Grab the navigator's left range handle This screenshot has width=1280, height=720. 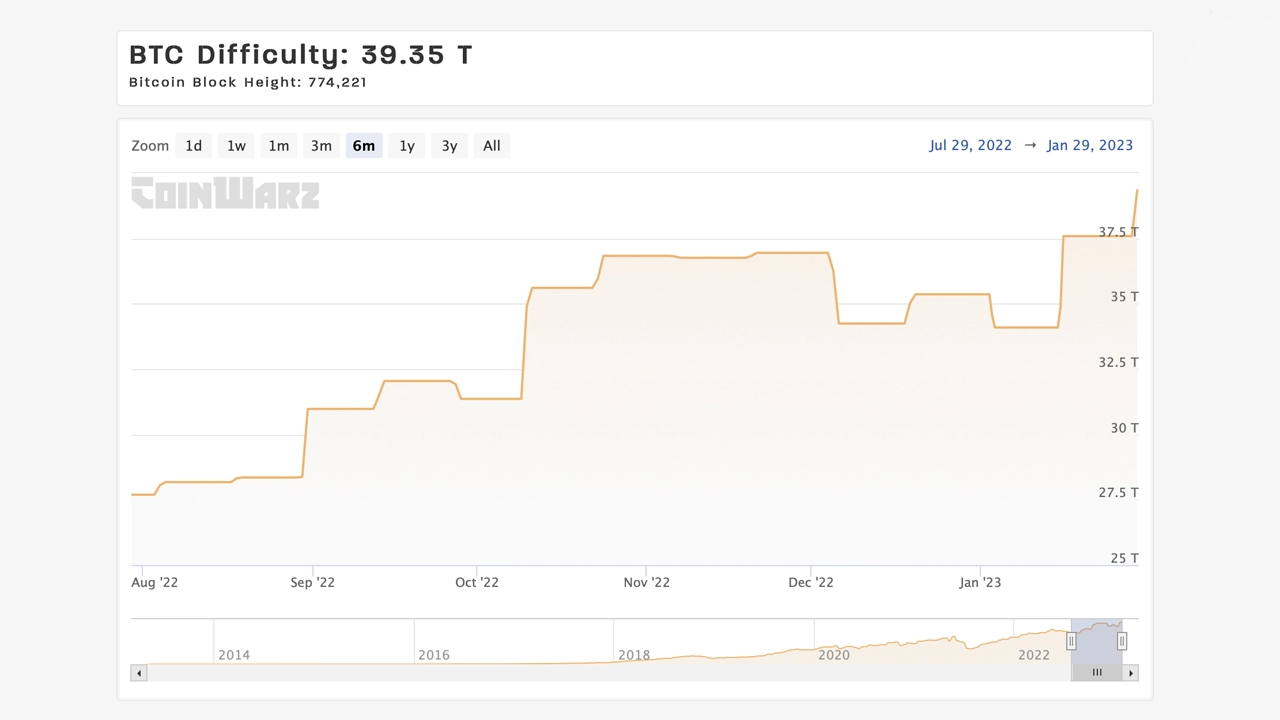pos(1071,641)
